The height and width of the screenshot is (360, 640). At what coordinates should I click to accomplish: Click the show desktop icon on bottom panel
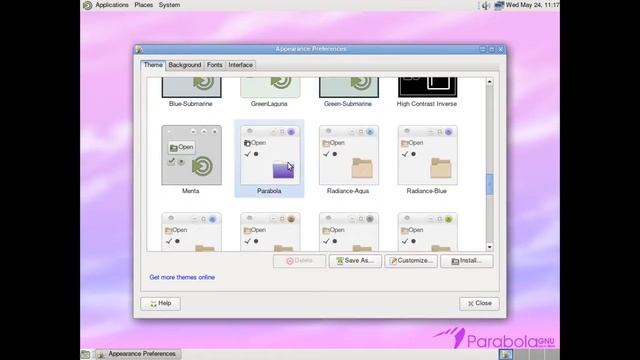click(x=86, y=354)
